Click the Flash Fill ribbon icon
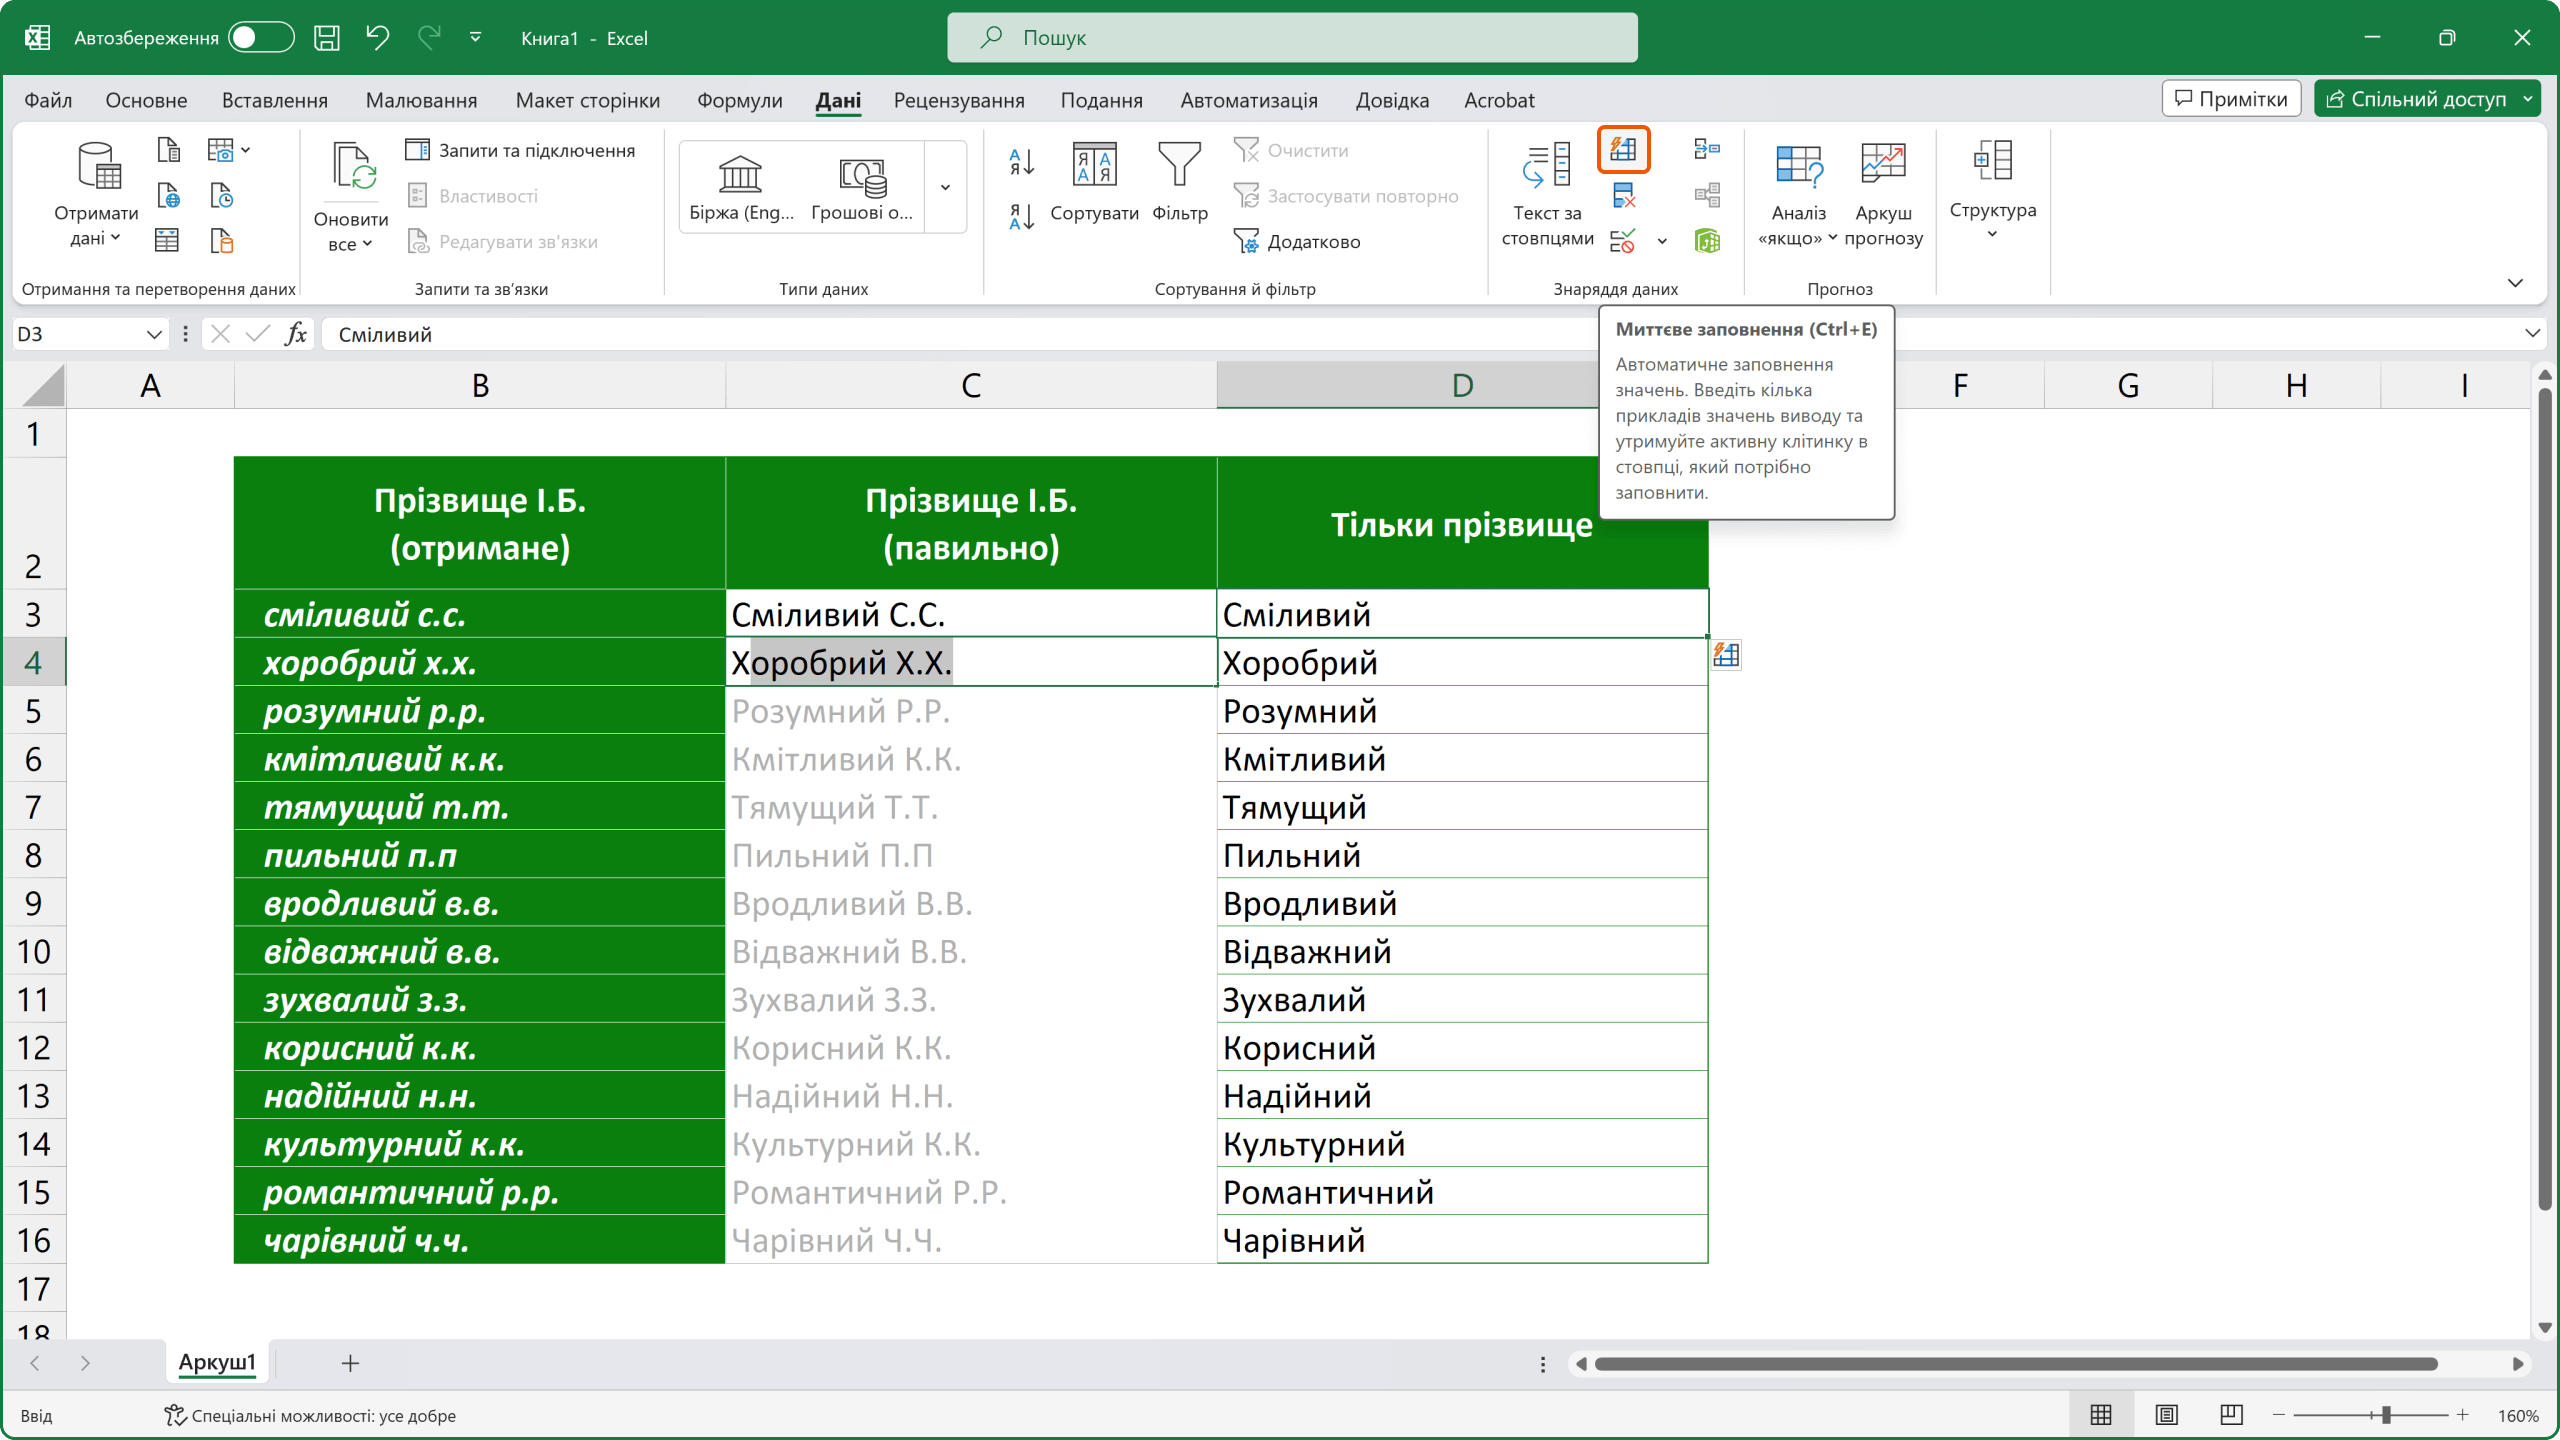 click(x=1623, y=150)
